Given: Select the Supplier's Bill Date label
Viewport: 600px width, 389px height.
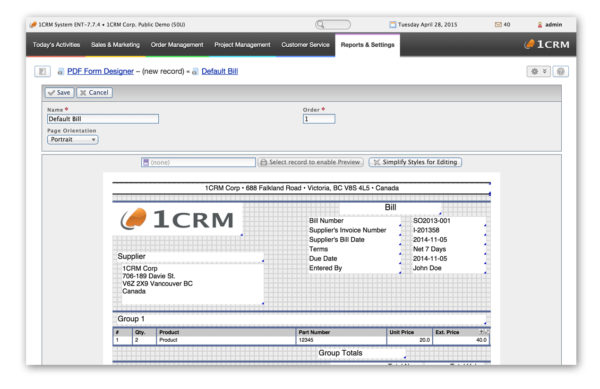Looking at the screenshot, I should 337,240.
